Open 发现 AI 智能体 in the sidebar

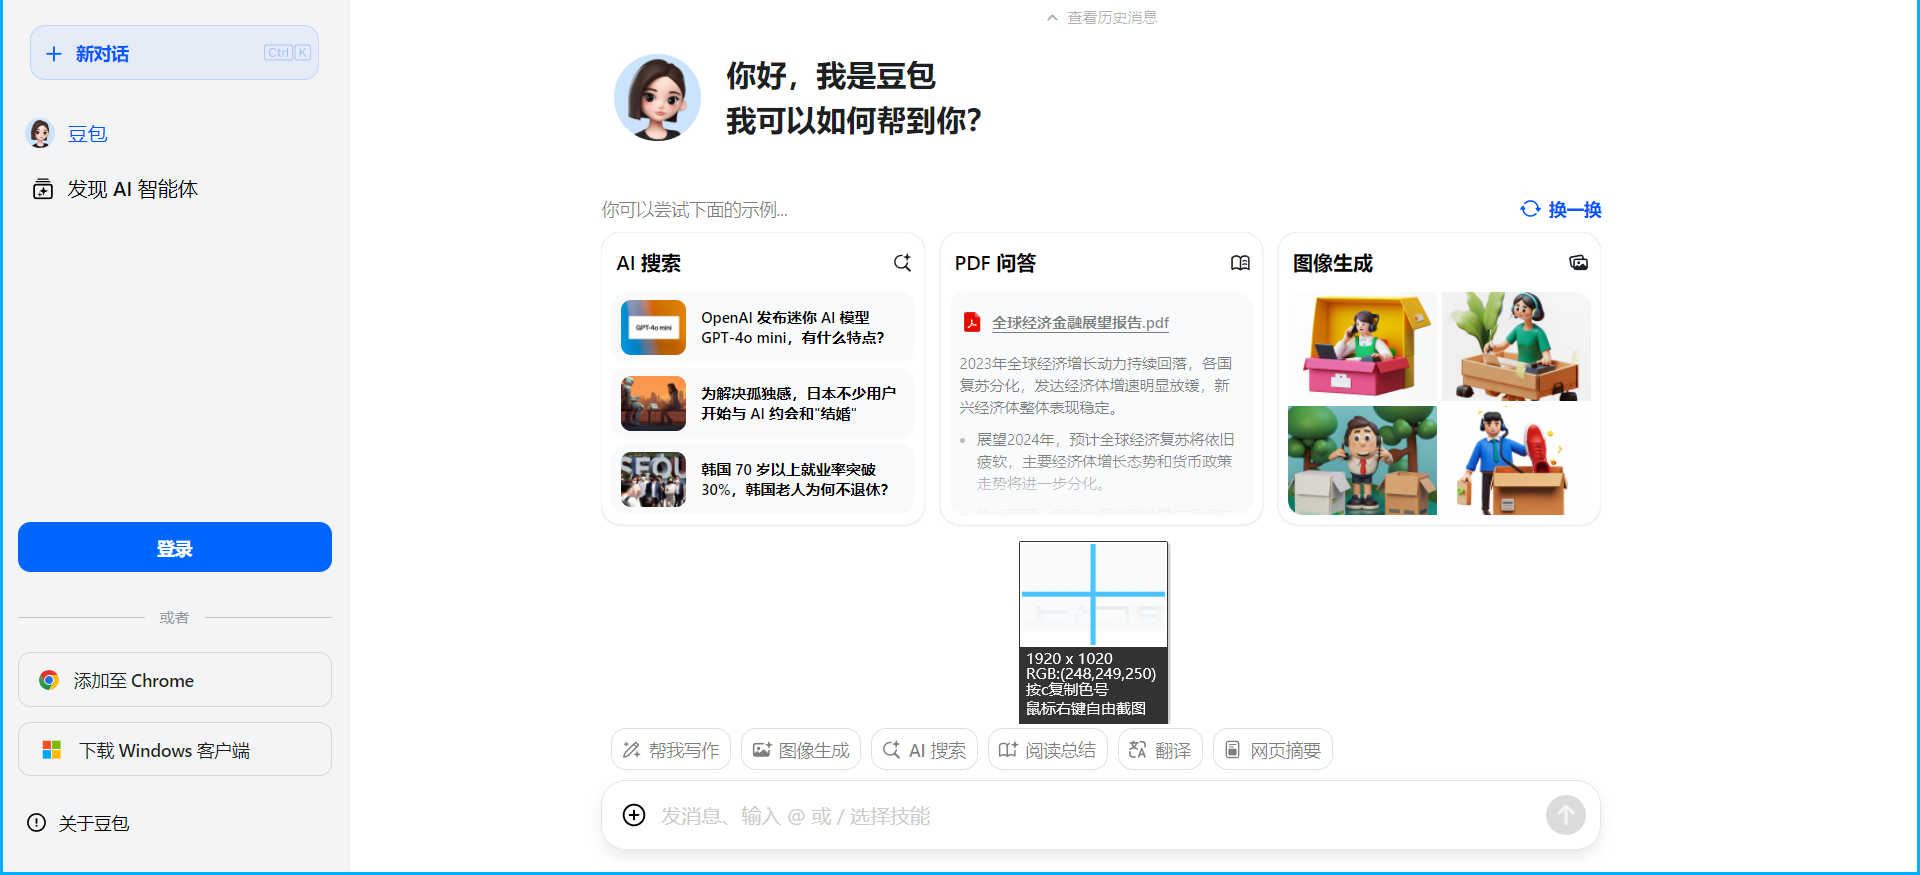132,189
